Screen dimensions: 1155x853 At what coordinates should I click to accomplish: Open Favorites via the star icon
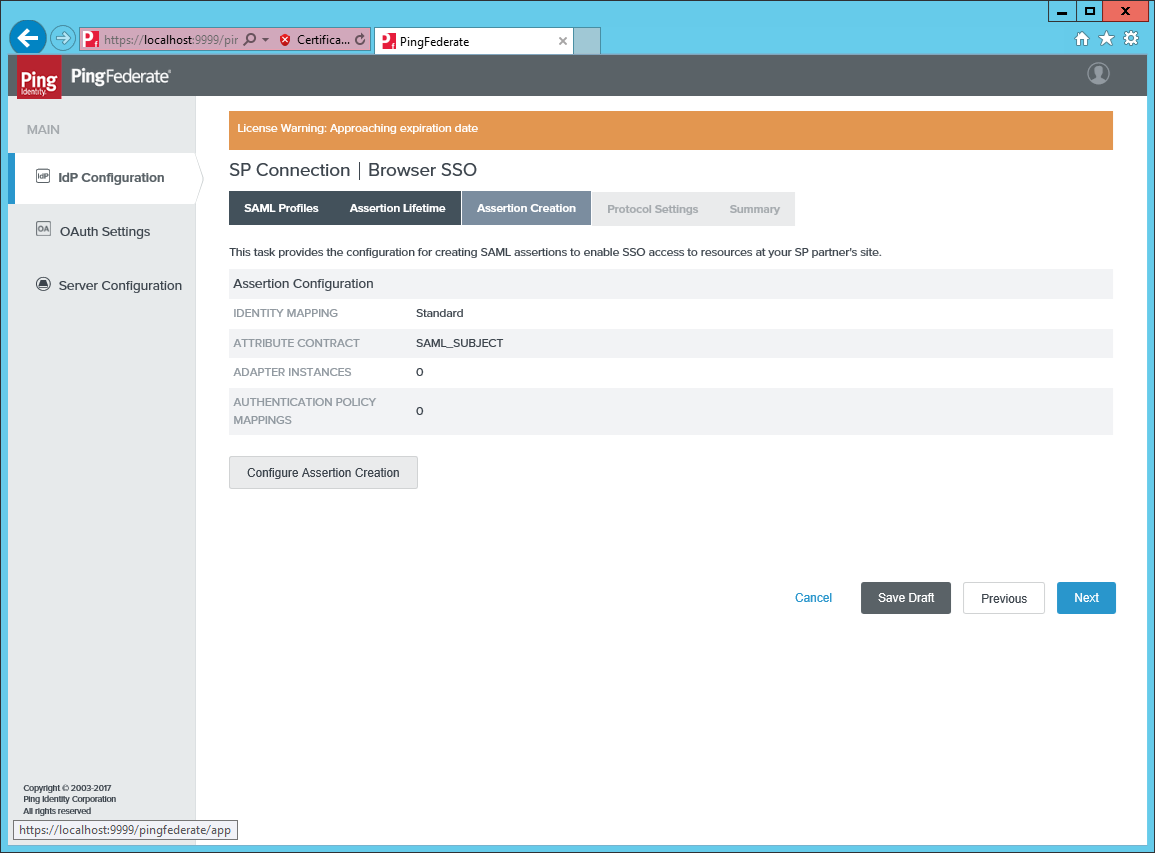point(1106,39)
